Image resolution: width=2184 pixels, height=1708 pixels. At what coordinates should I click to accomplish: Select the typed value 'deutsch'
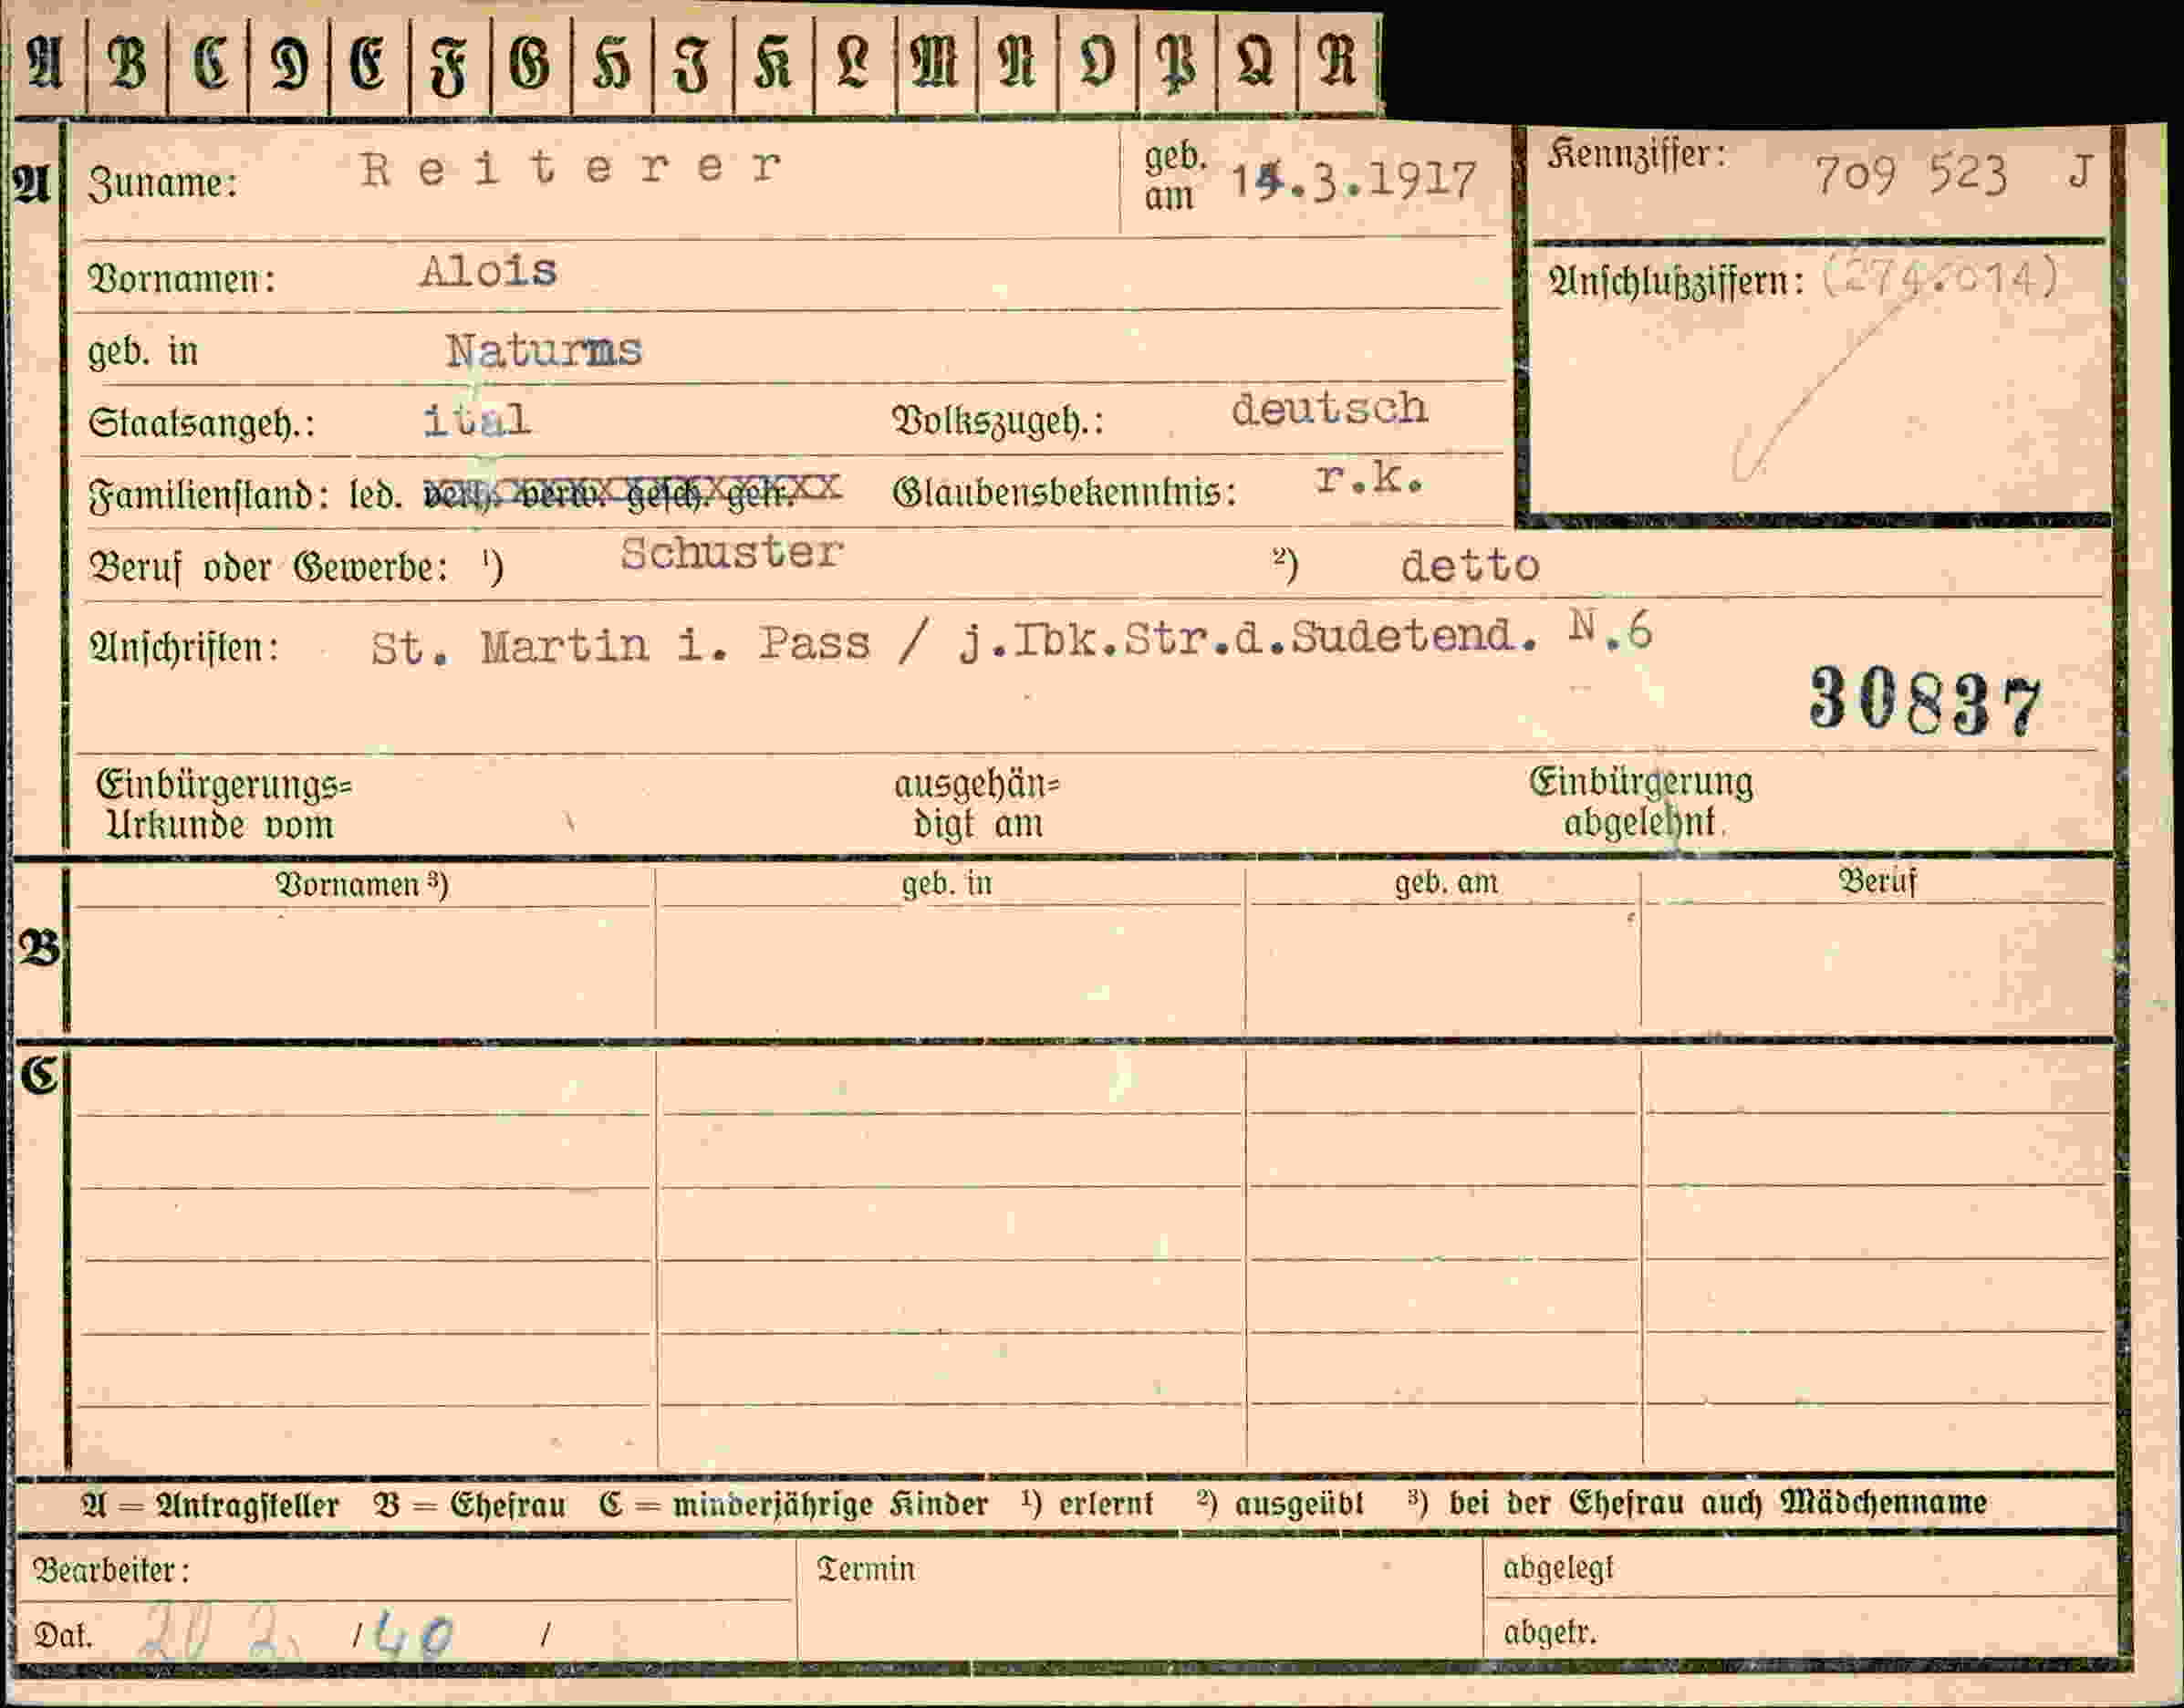click(1330, 408)
